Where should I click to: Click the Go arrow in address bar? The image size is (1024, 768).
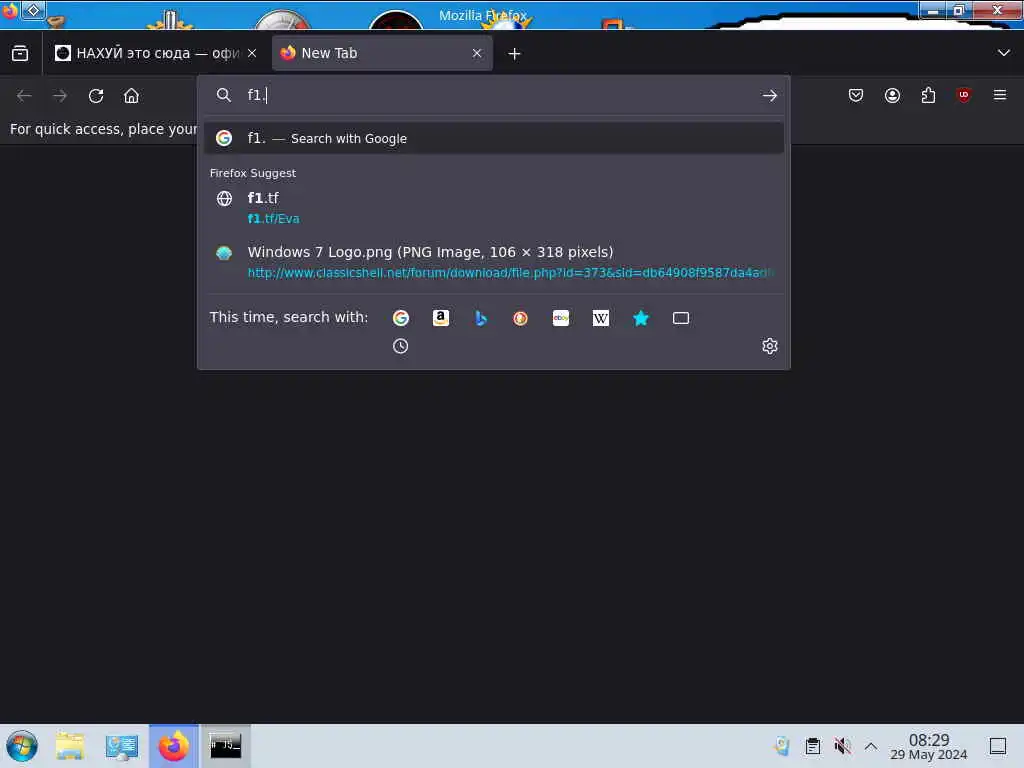click(x=770, y=95)
